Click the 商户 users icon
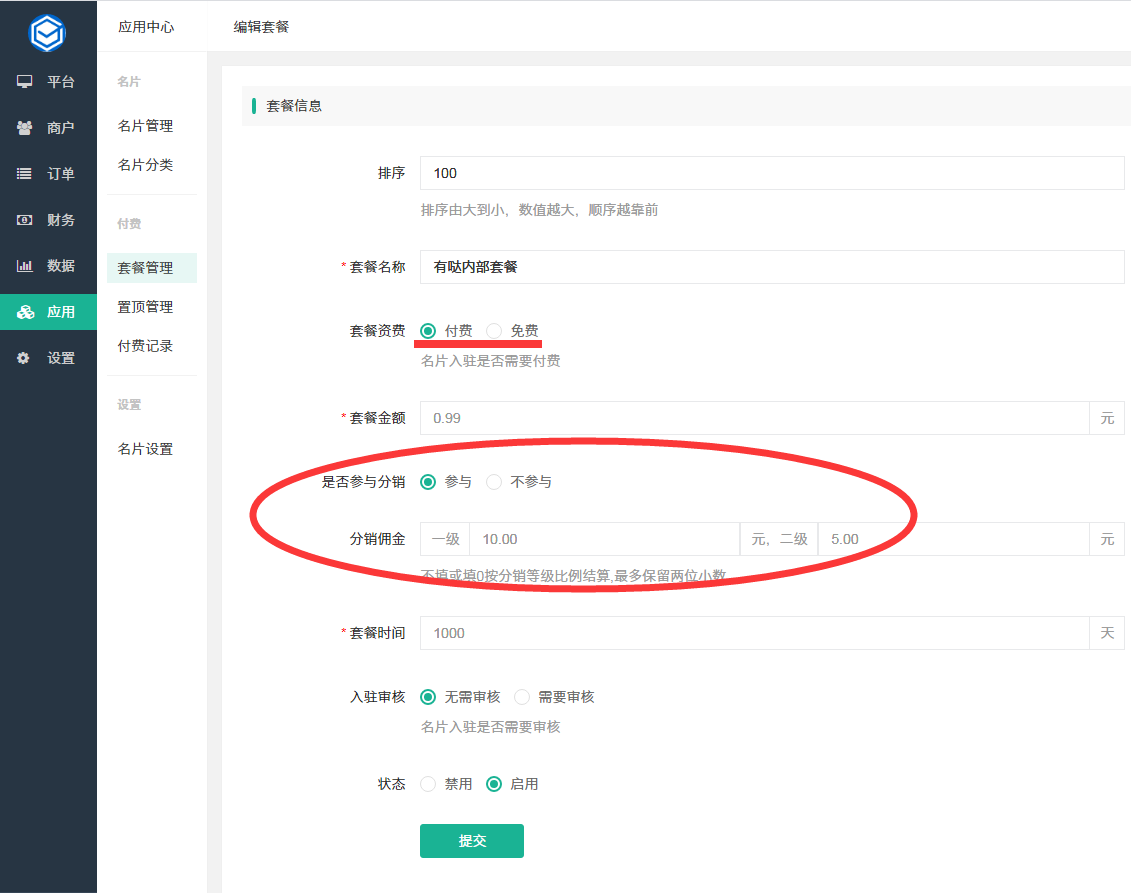 coord(25,128)
